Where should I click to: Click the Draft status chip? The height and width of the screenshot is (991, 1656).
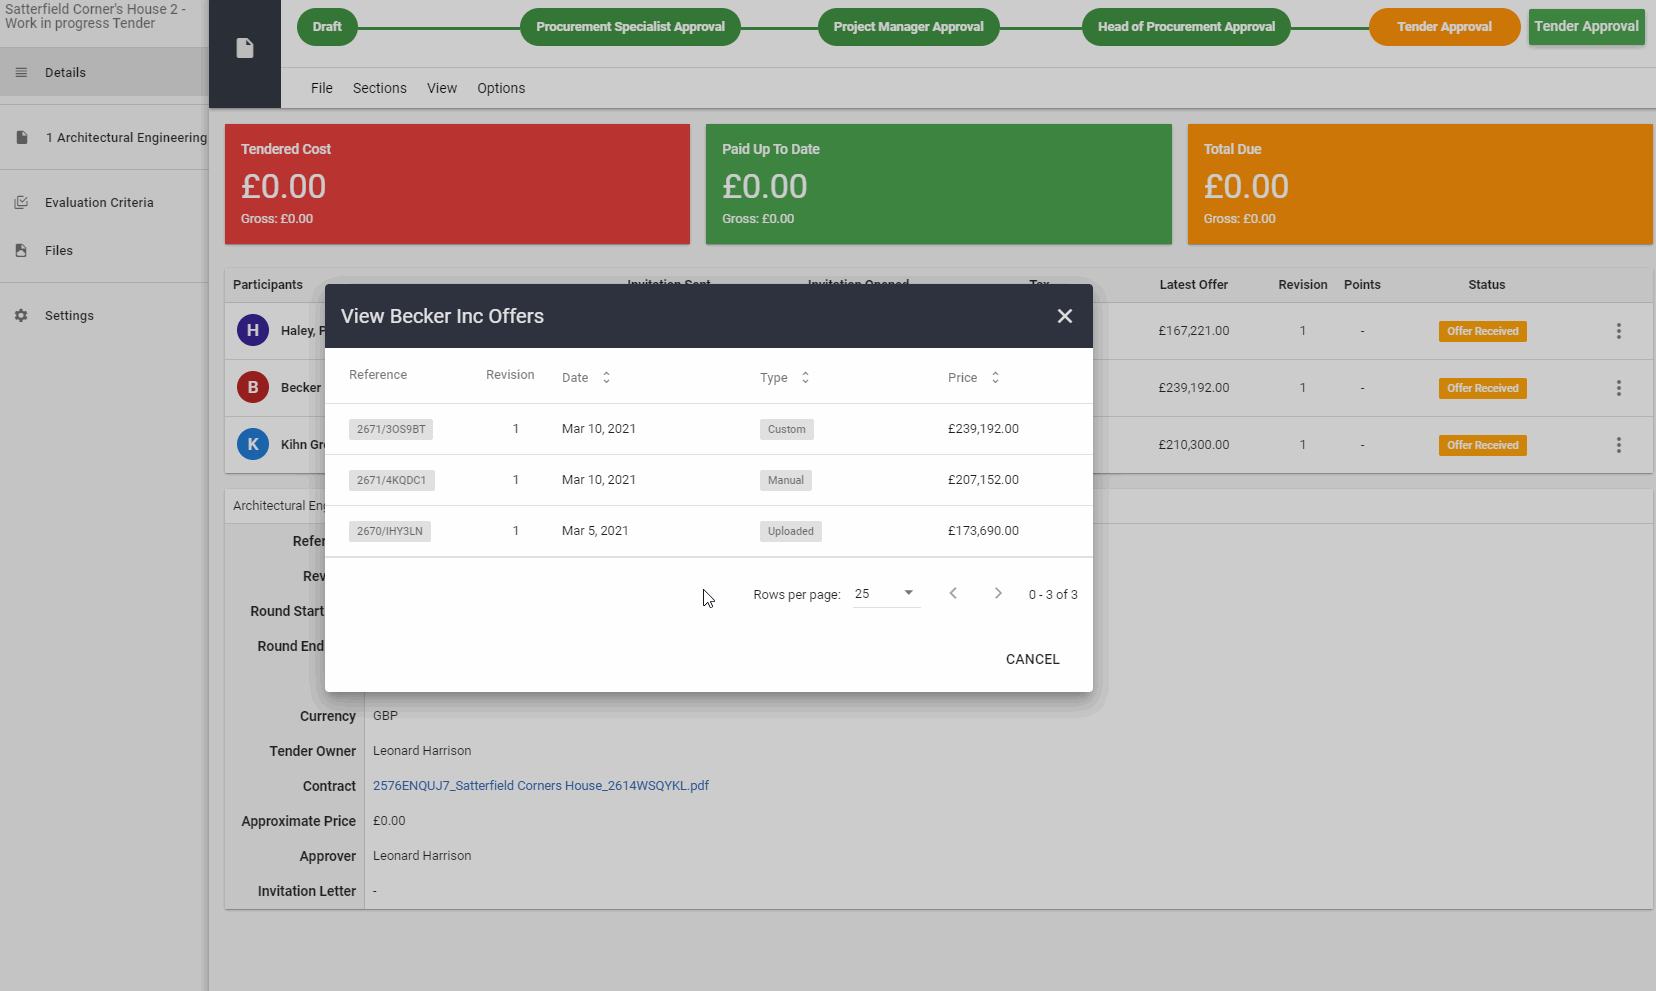[327, 26]
